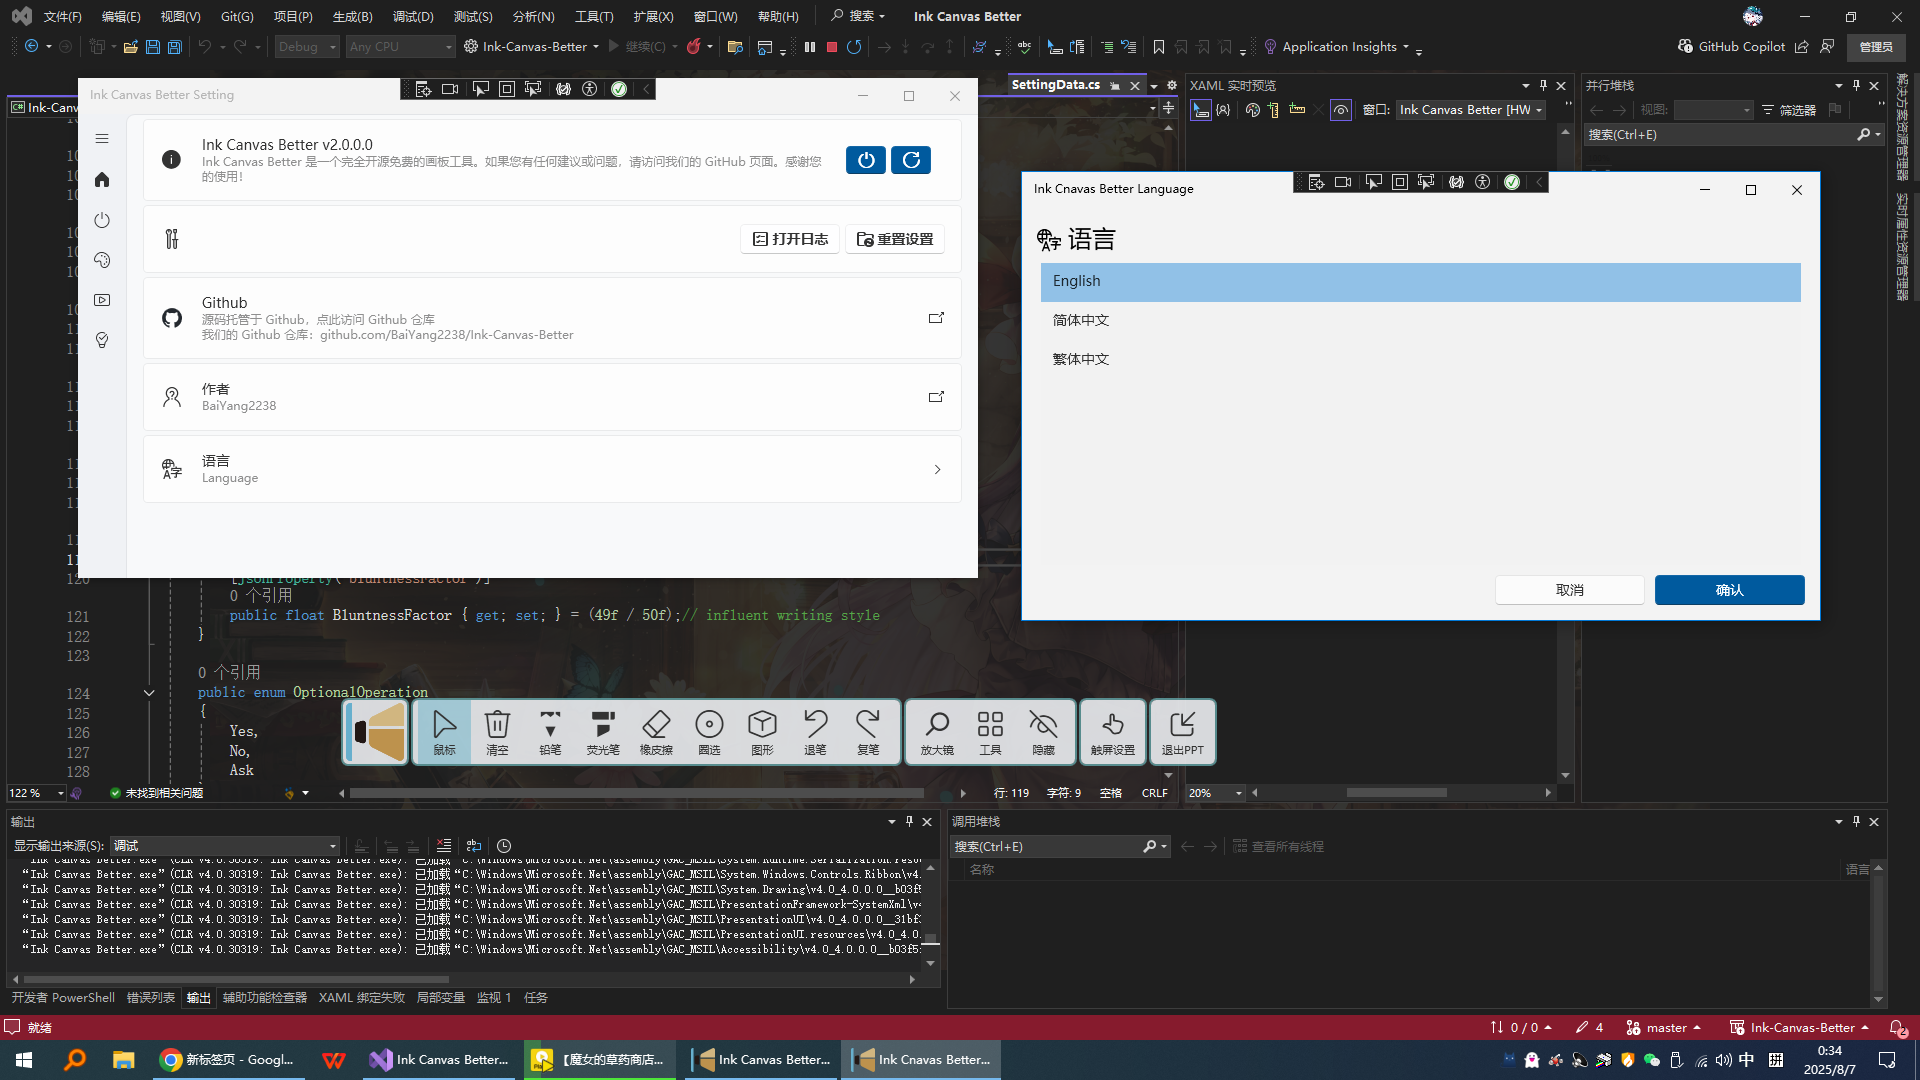Select the 橡皮擦 eraser tool
The height and width of the screenshot is (1080, 1920).
point(656,732)
